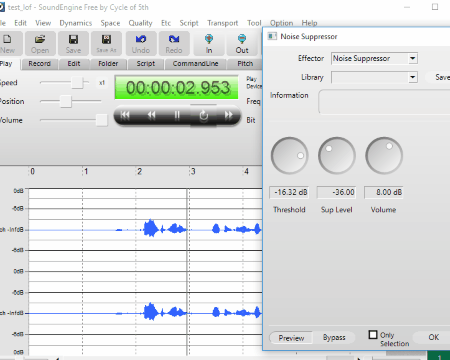Viewport: 450px width, 360px height.
Task: Open the Transport menu
Action: (223, 23)
